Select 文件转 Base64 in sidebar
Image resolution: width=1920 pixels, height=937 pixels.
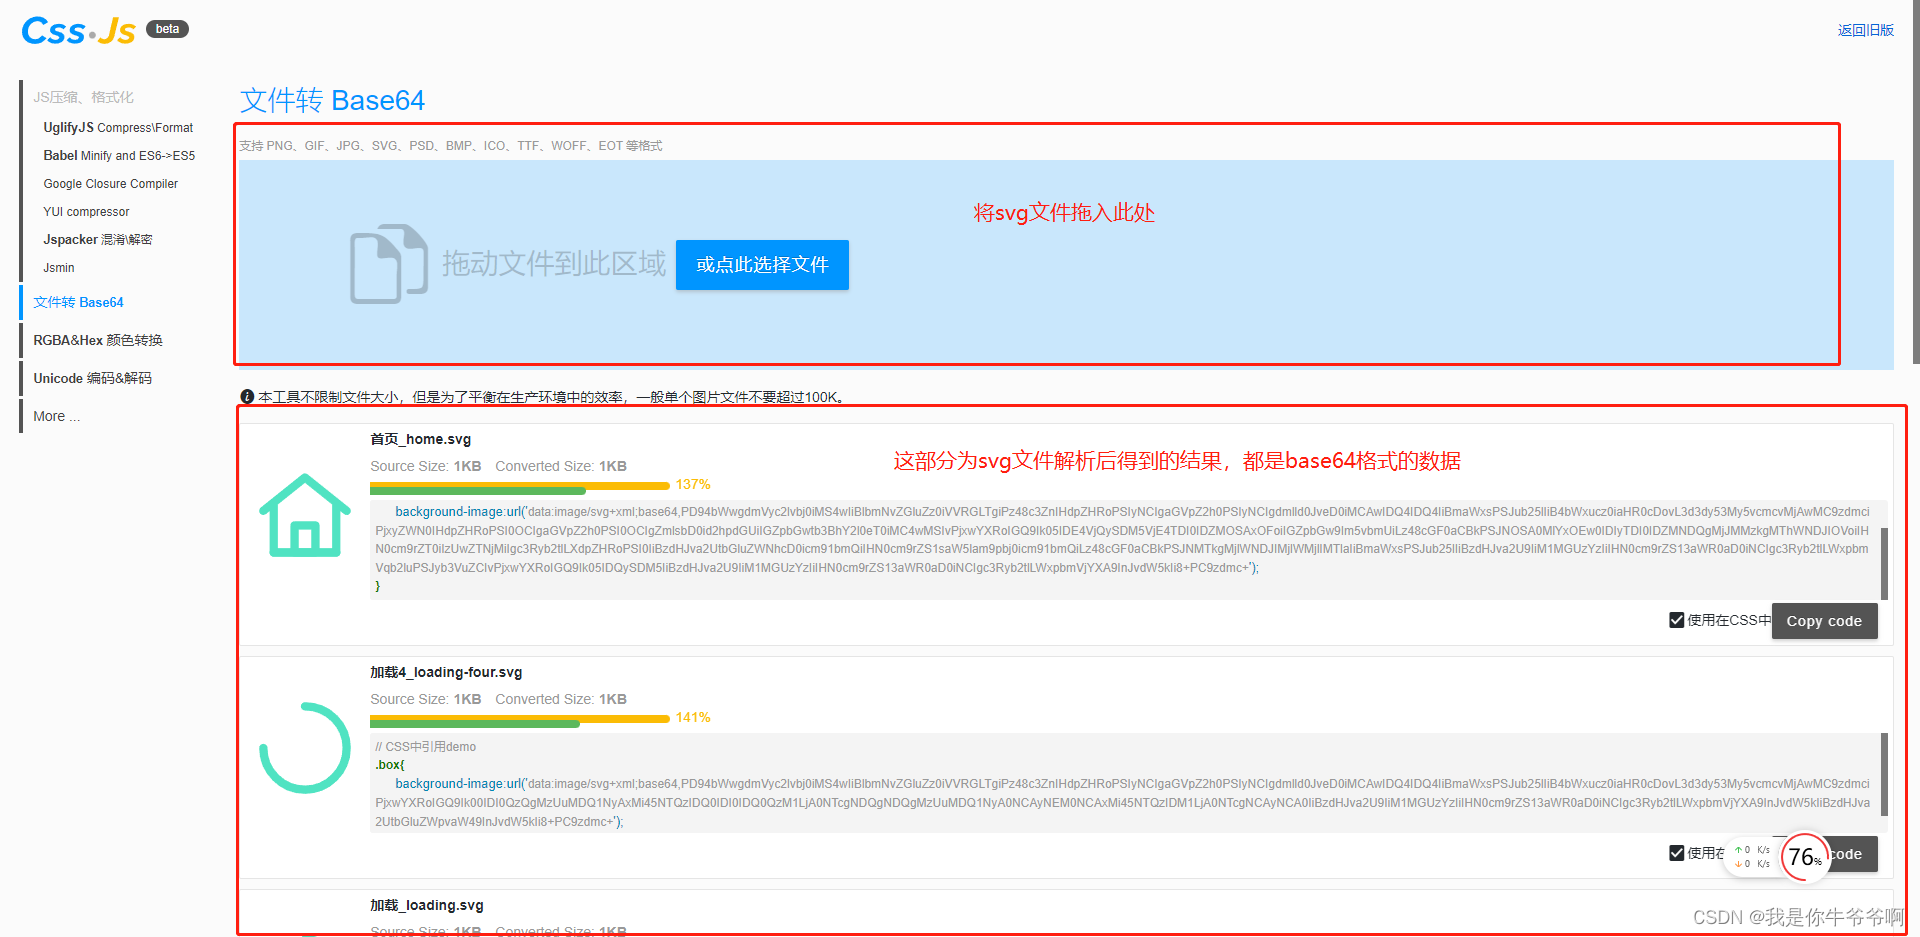point(78,302)
